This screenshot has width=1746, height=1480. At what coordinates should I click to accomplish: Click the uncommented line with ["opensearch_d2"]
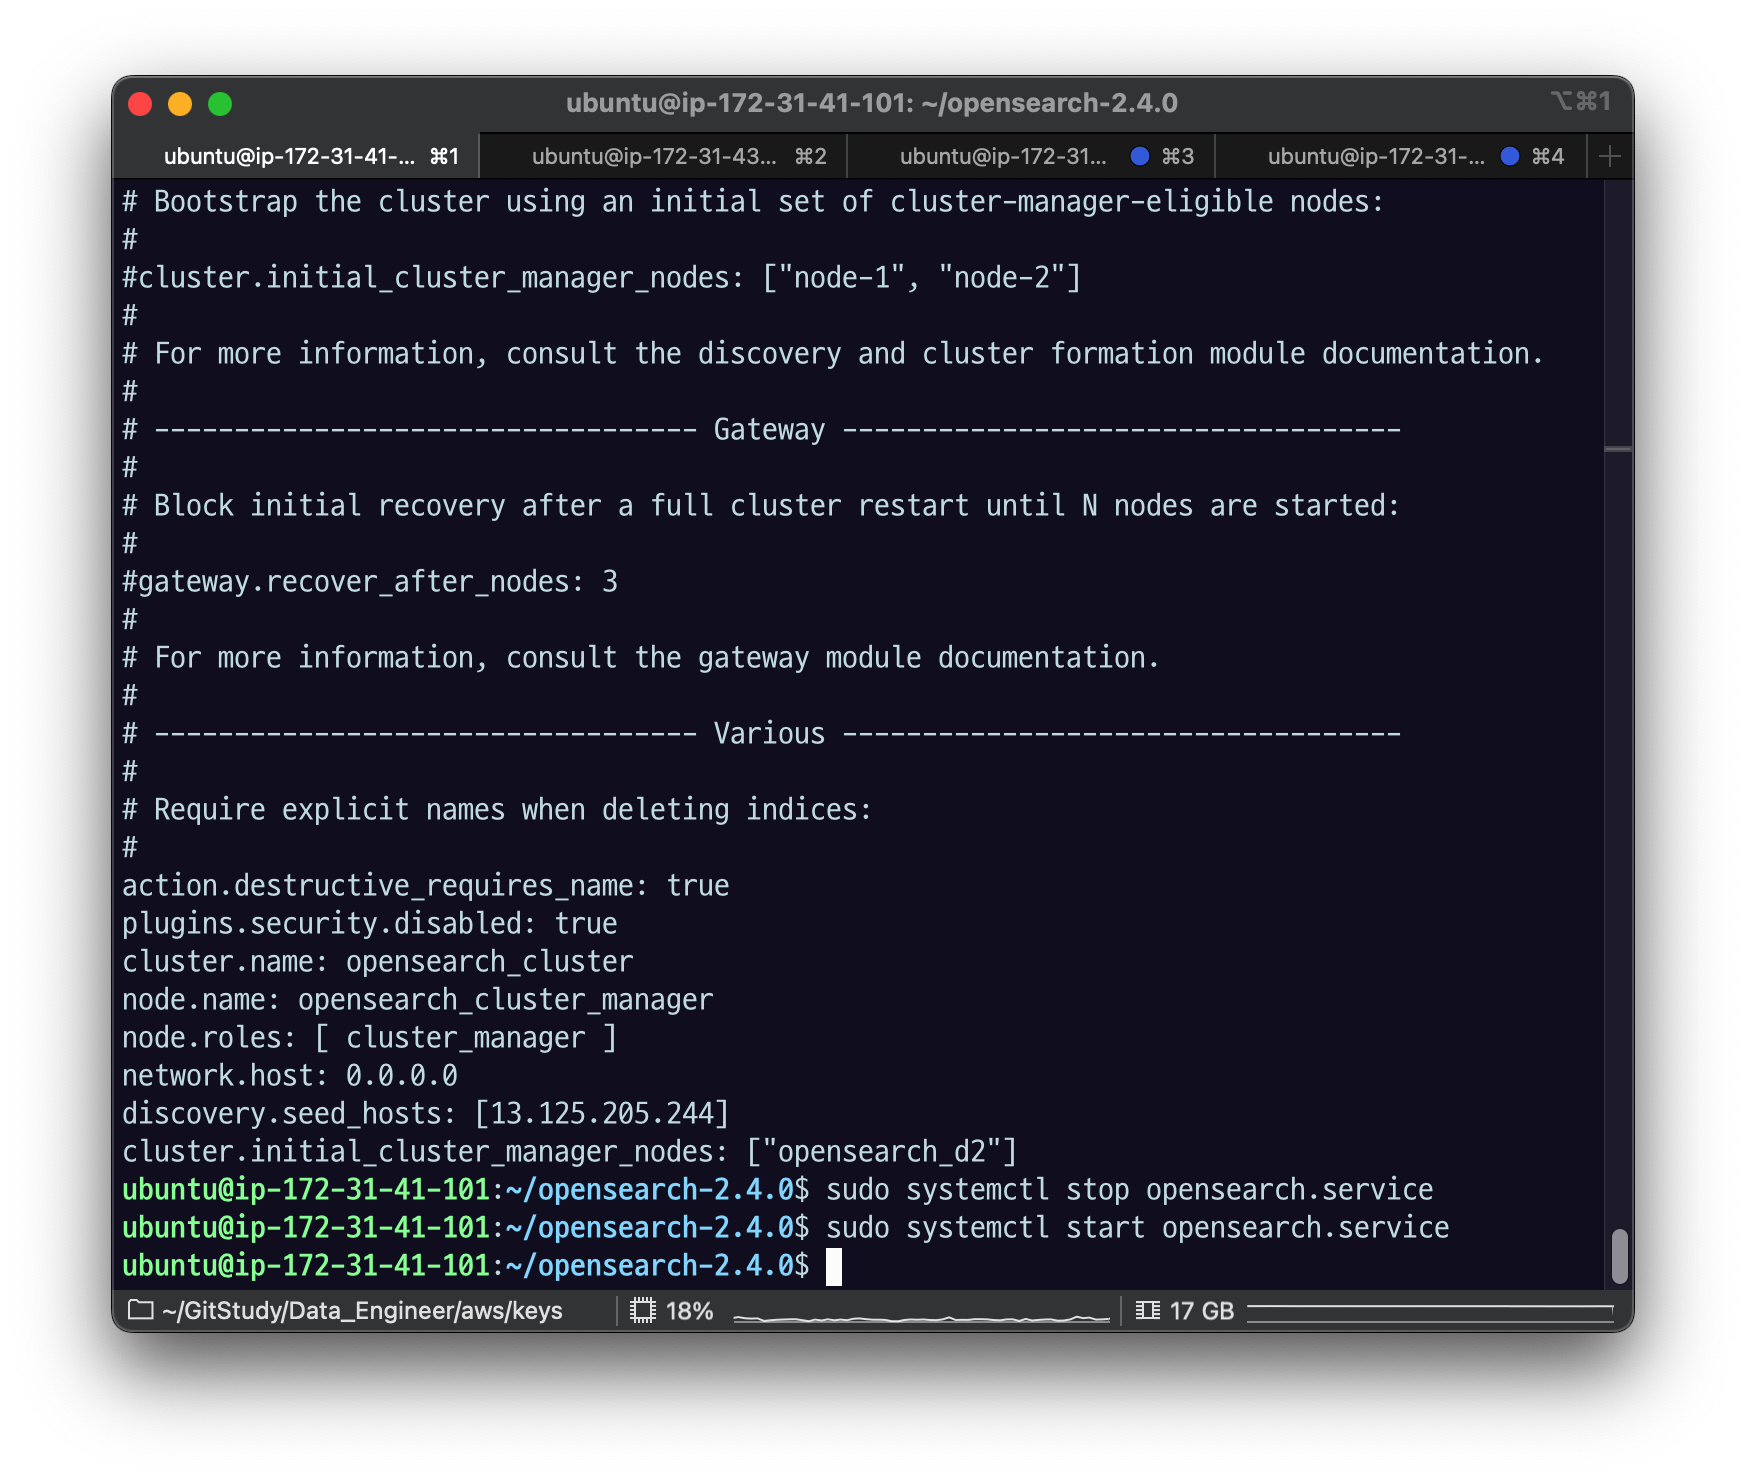coord(570,1152)
